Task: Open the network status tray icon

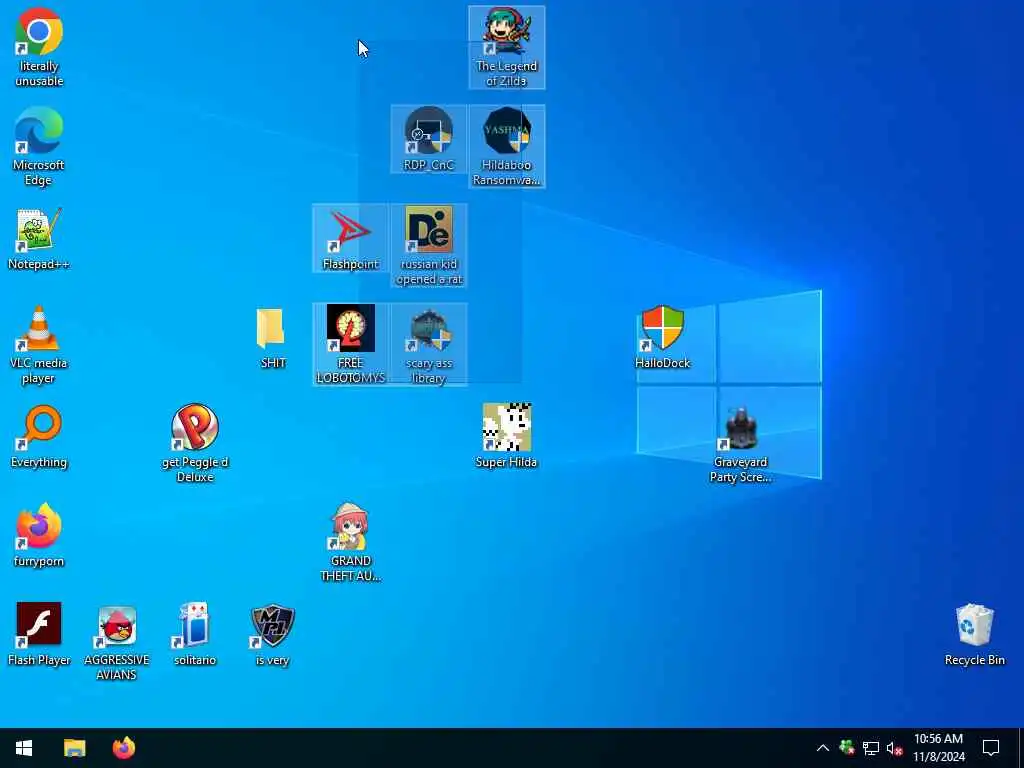Action: point(871,748)
